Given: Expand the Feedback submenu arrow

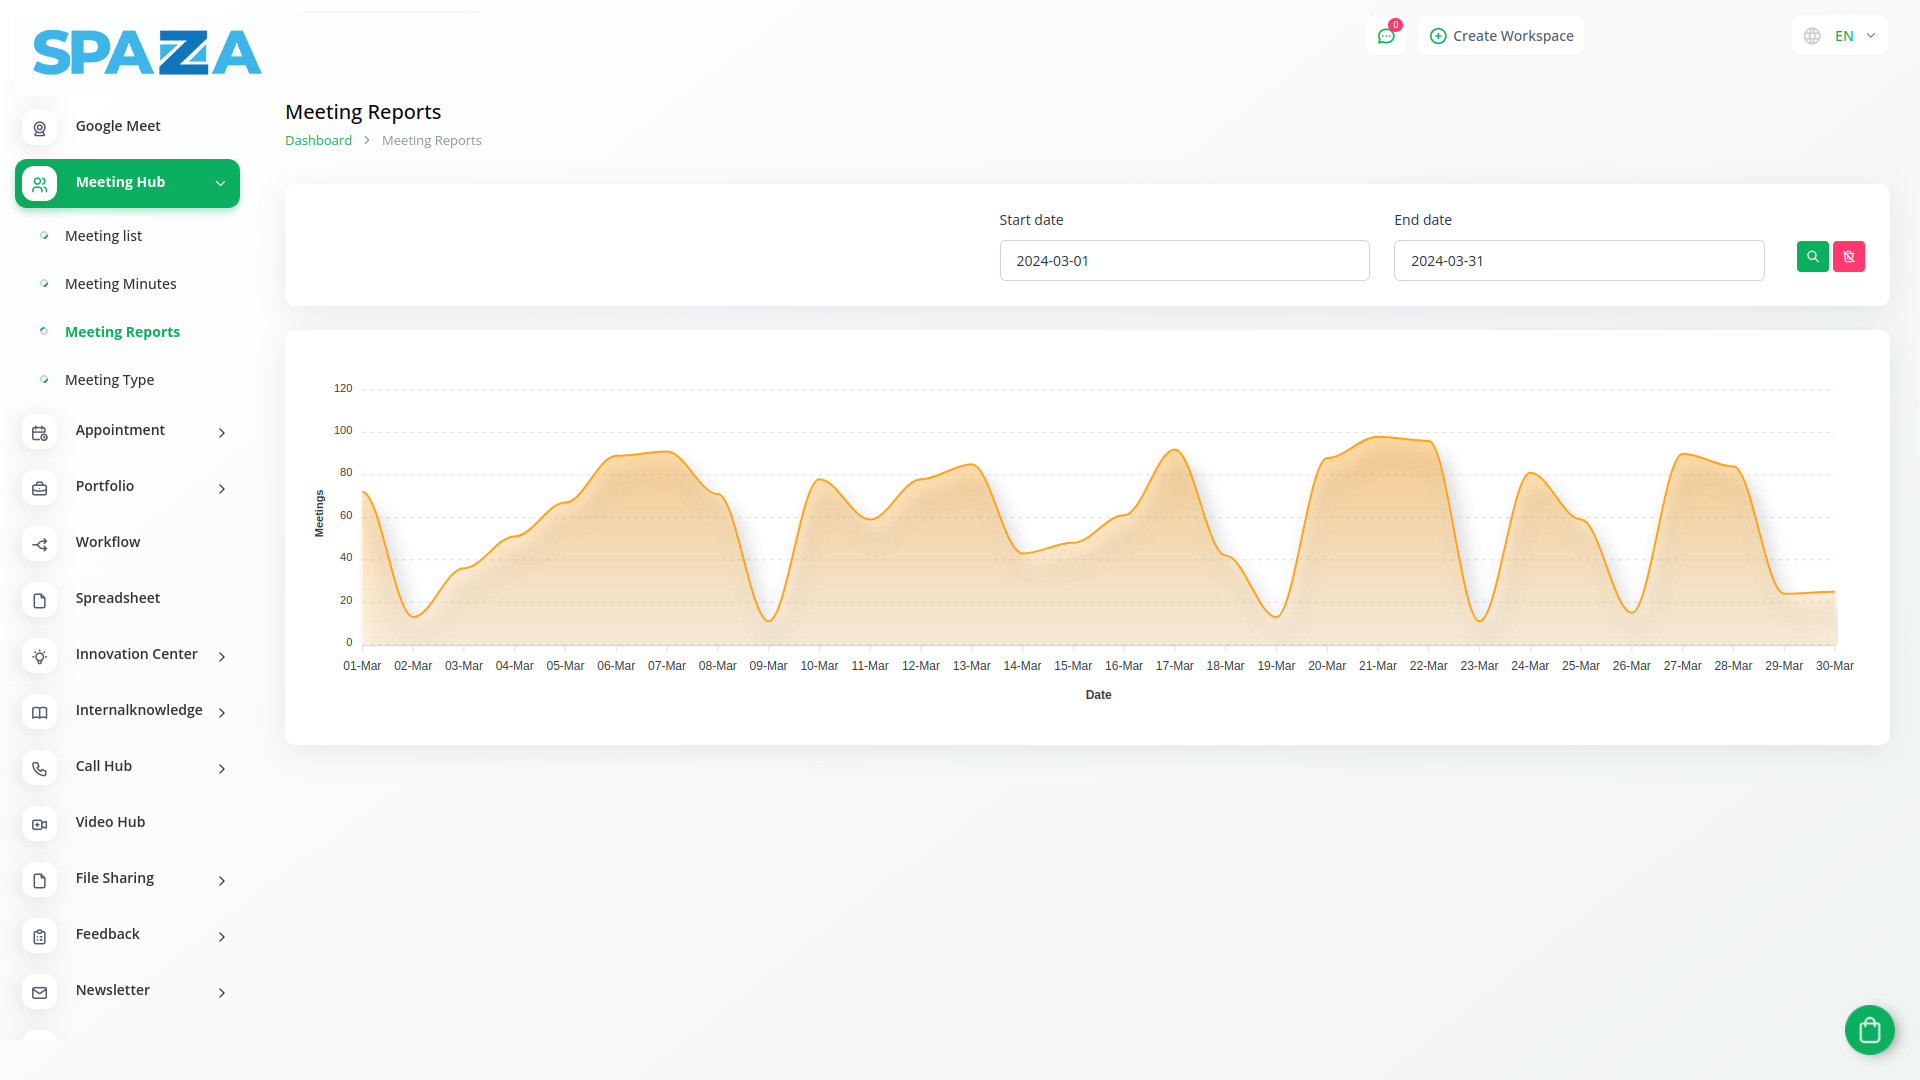Looking at the screenshot, I should 222,936.
